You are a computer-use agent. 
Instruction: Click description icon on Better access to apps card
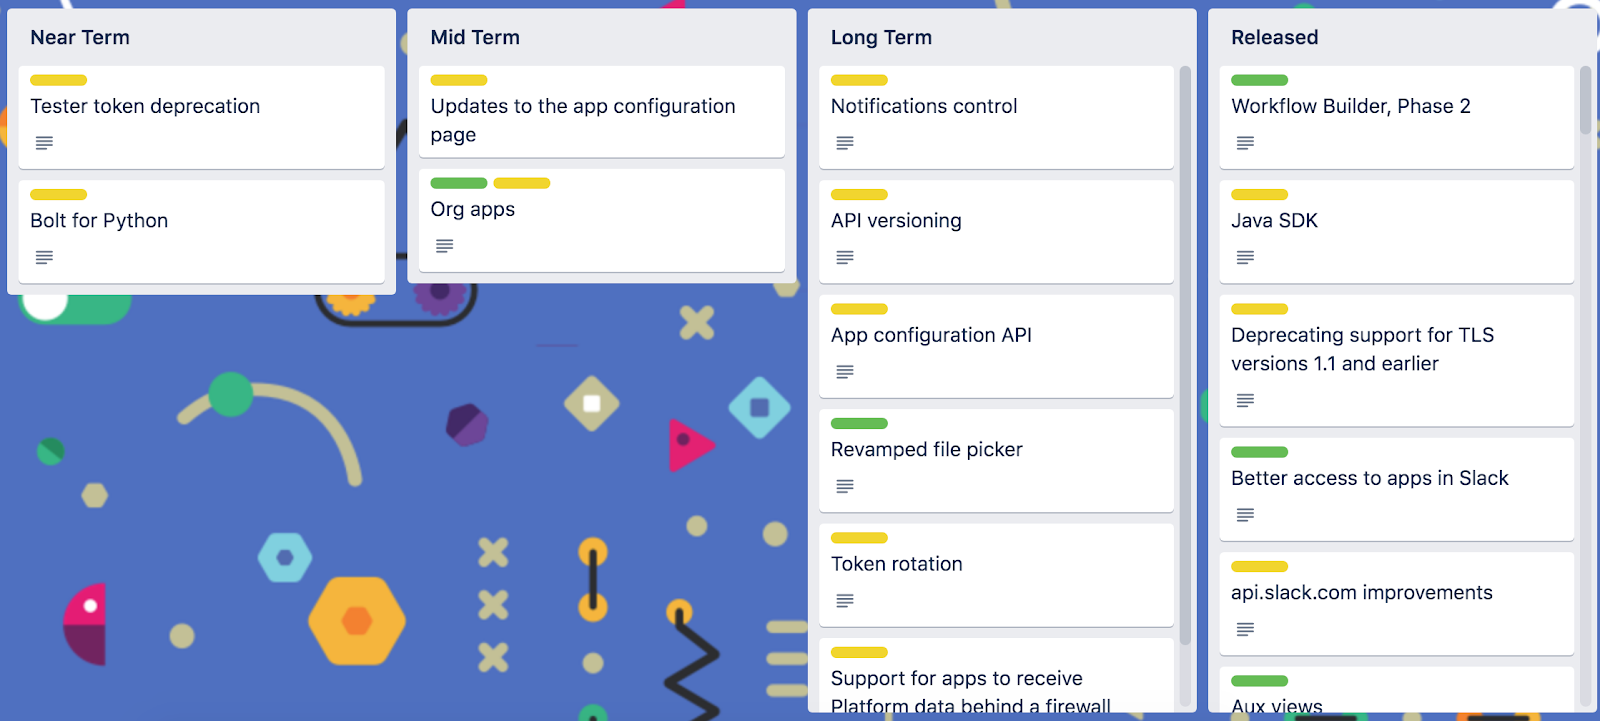(1245, 515)
